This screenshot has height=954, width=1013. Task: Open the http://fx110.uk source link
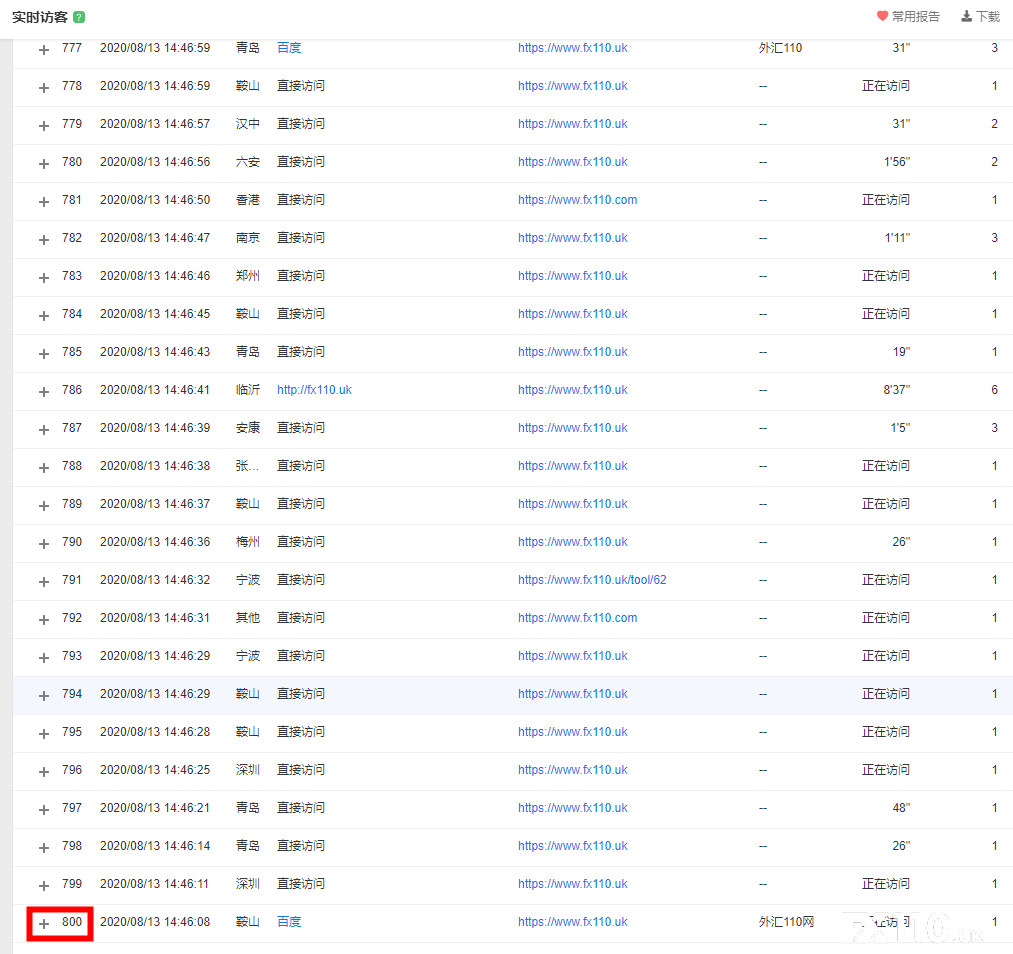click(x=314, y=390)
